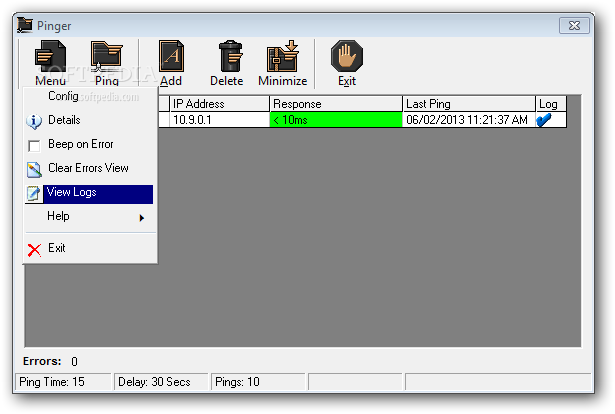The height and width of the screenshot is (414, 615).
Task: Click the Pinger title bar icon
Action: coord(25,25)
